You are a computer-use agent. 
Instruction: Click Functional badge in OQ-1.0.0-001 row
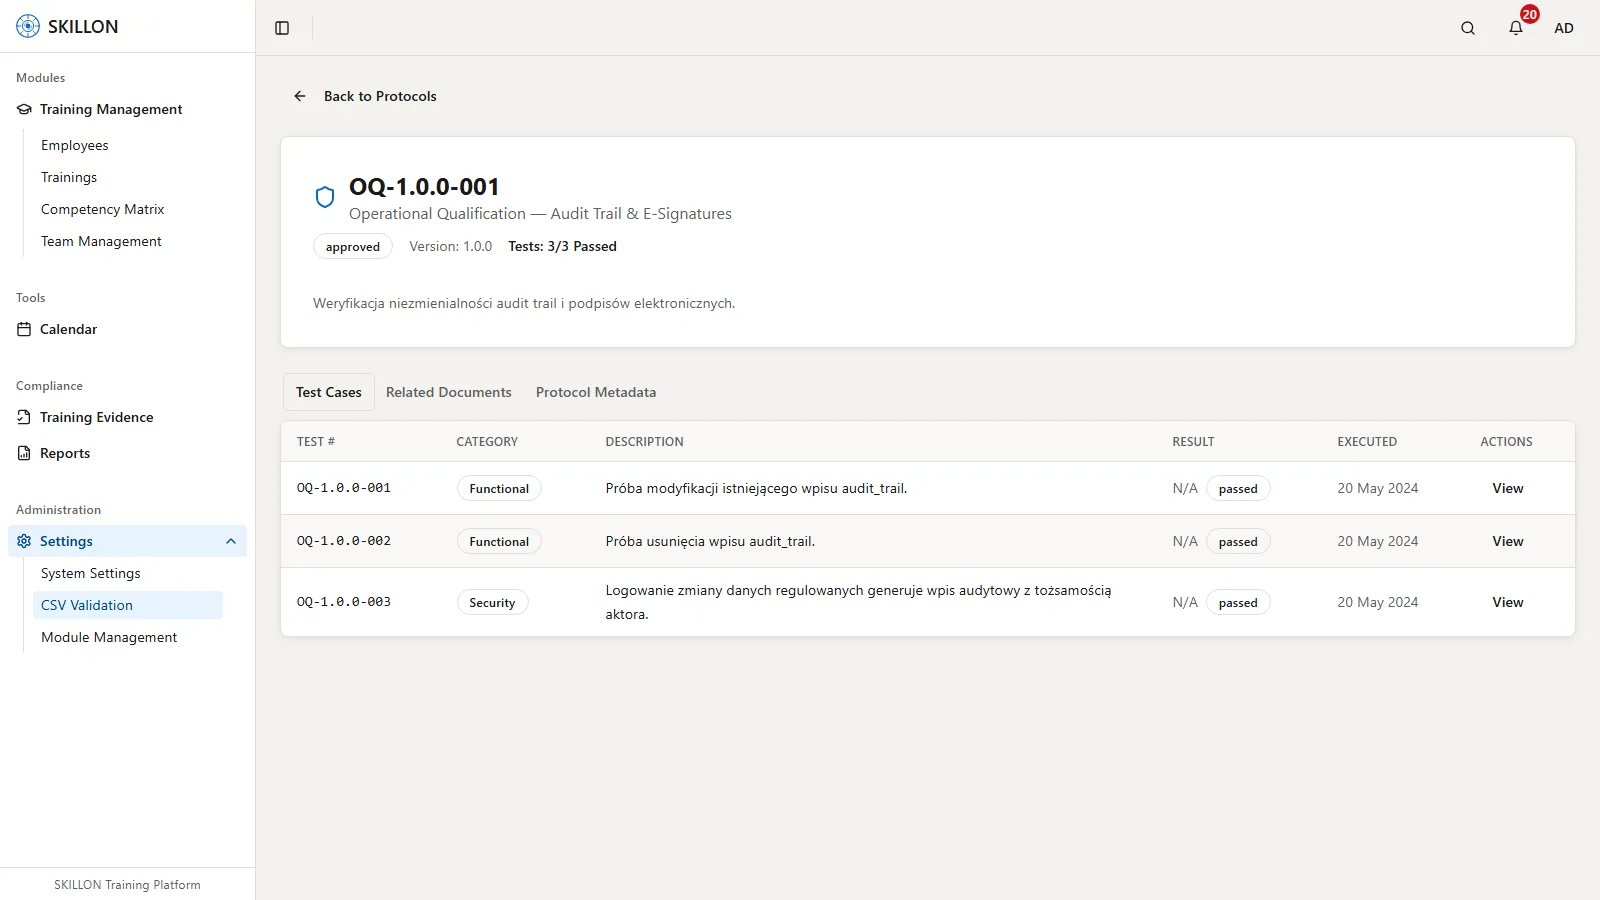499,488
